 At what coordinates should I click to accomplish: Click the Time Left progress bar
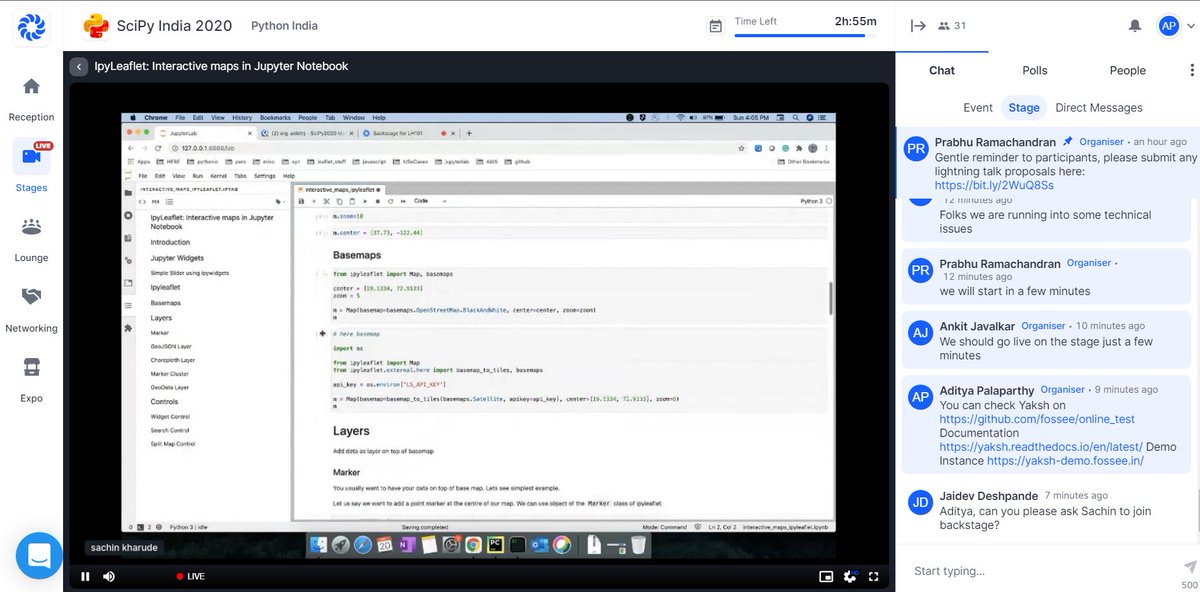pos(805,36)
